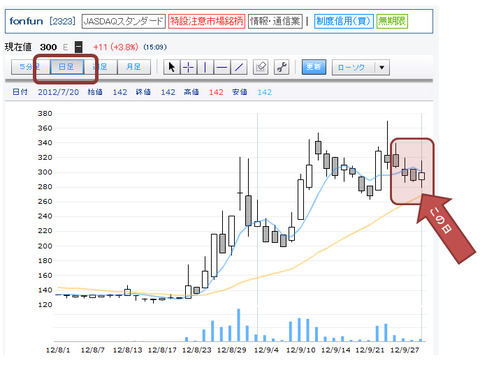The image size is (480, 372).
Task: Click the 12/9/27 date axis label
Action: [x=405, y=350]
